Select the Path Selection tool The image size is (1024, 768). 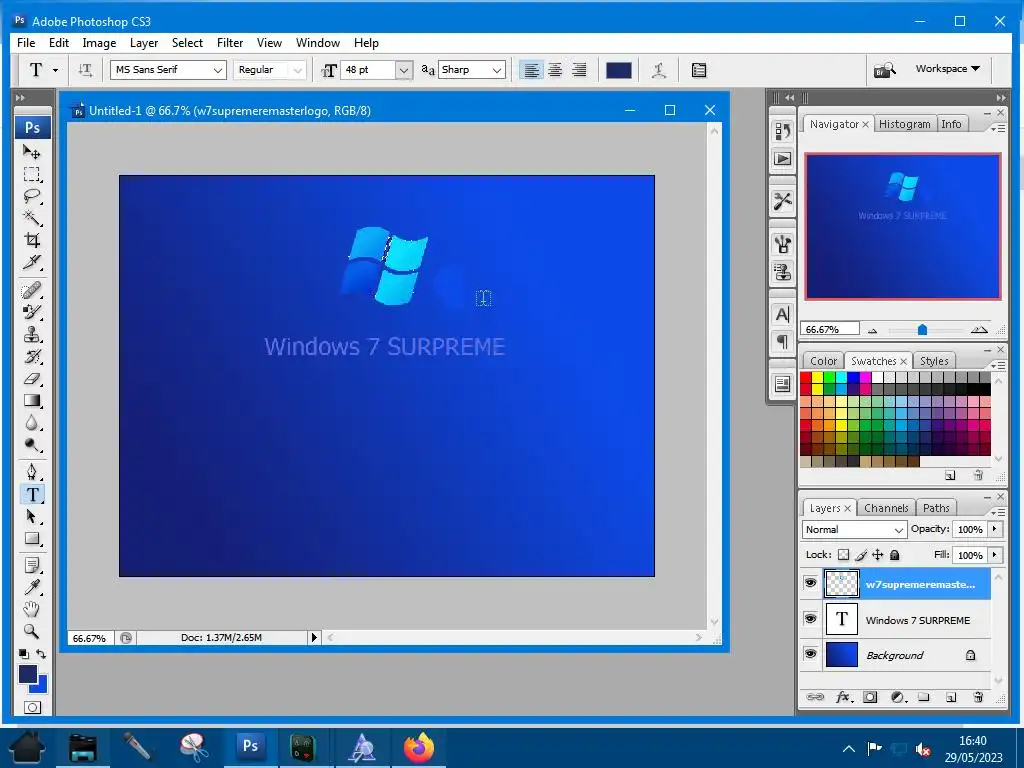coord(32,517)
